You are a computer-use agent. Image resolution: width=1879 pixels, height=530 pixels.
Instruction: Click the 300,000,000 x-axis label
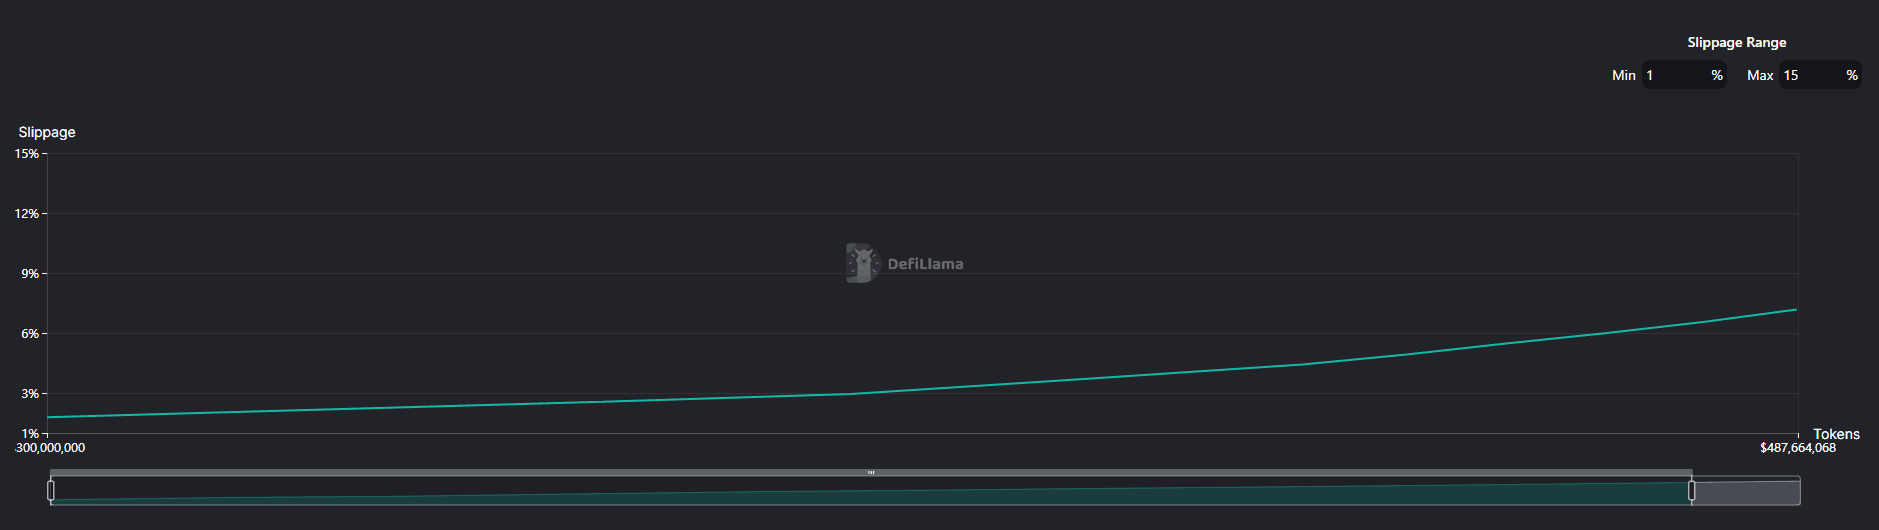pos(50,448)
